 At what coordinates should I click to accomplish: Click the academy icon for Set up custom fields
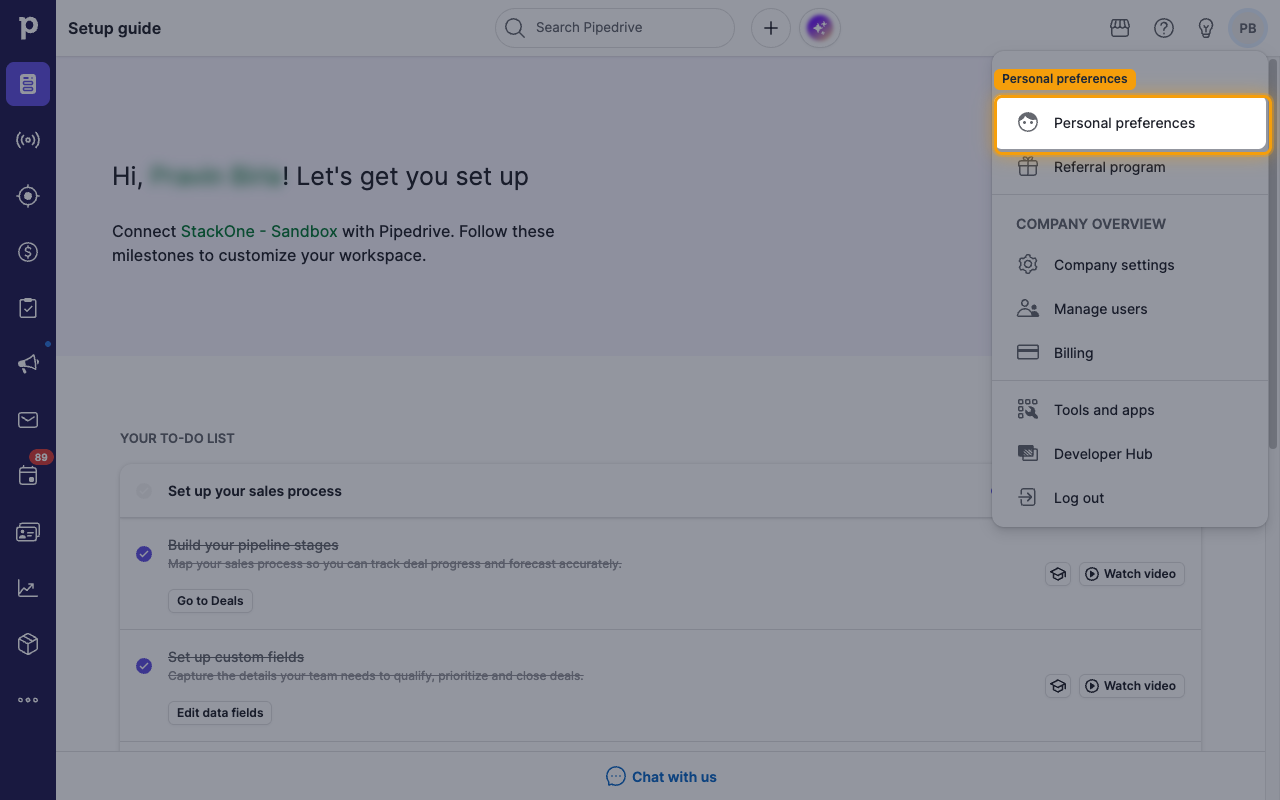(x=1058, y=686)
